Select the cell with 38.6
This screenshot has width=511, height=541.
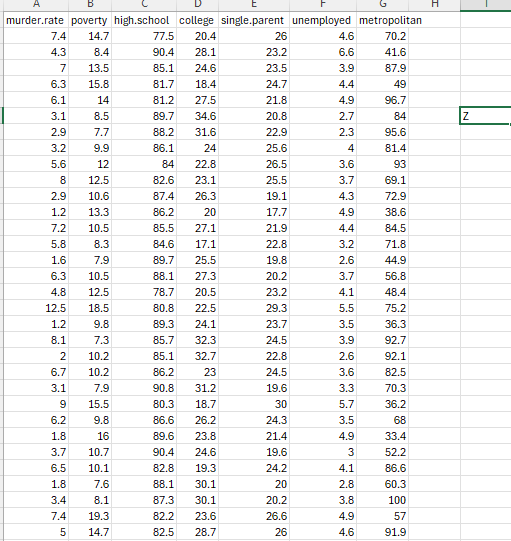[x=383, y=212]
